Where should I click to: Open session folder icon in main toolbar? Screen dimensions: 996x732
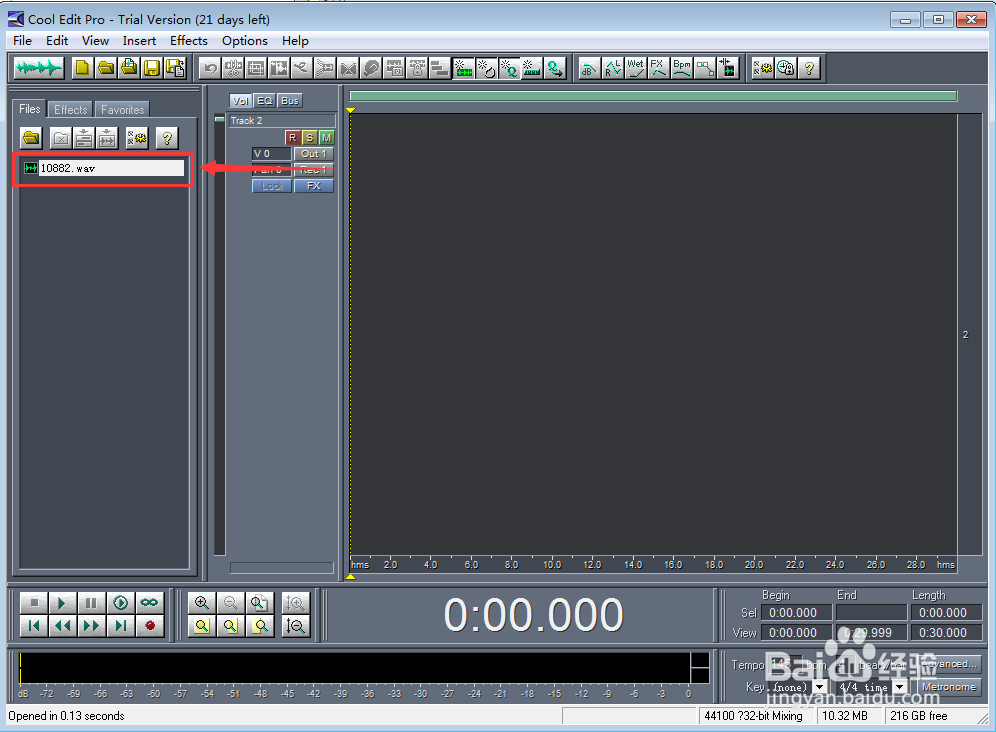pyautogui.click(x=105, y=67)
